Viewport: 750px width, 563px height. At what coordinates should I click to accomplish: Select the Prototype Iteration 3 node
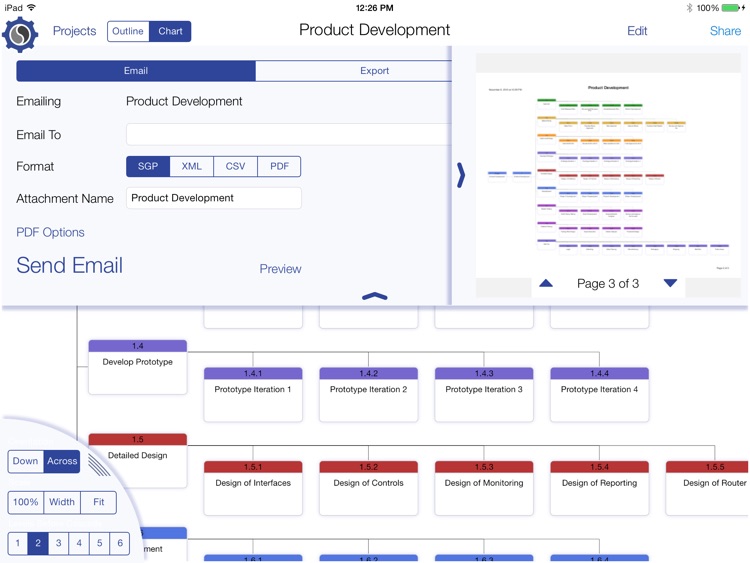pyautogui.click(x=484, y=395)
